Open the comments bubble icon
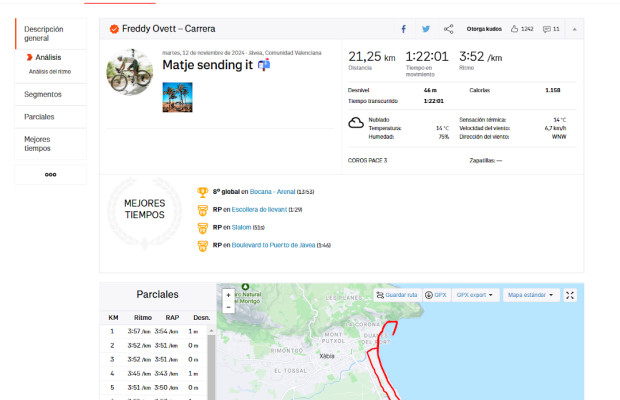620x400 pixels. click(x=547, y=29)
